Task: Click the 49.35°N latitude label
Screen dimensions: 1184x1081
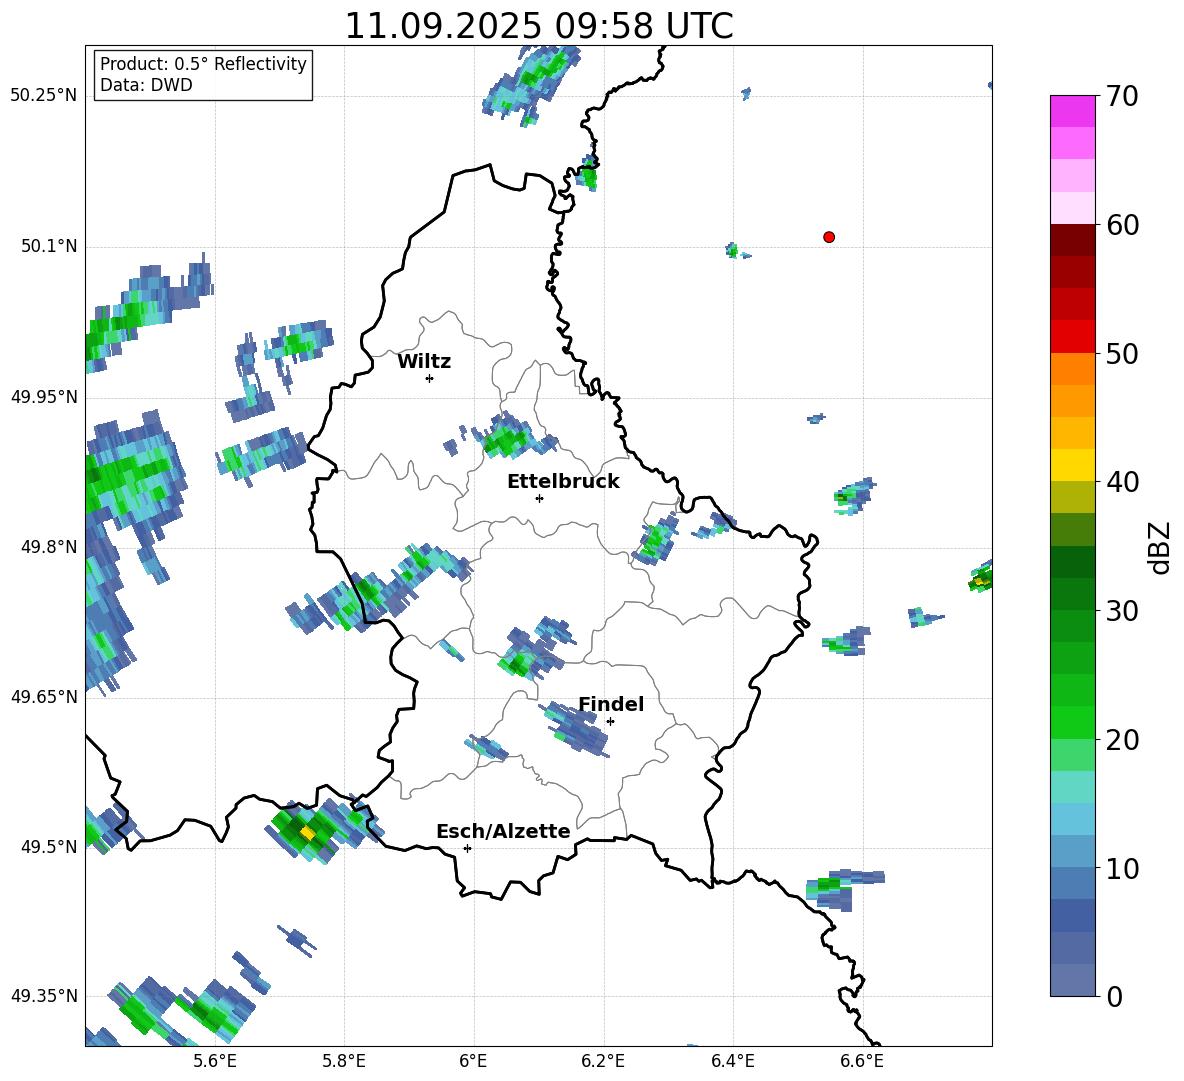Action: 44,996
